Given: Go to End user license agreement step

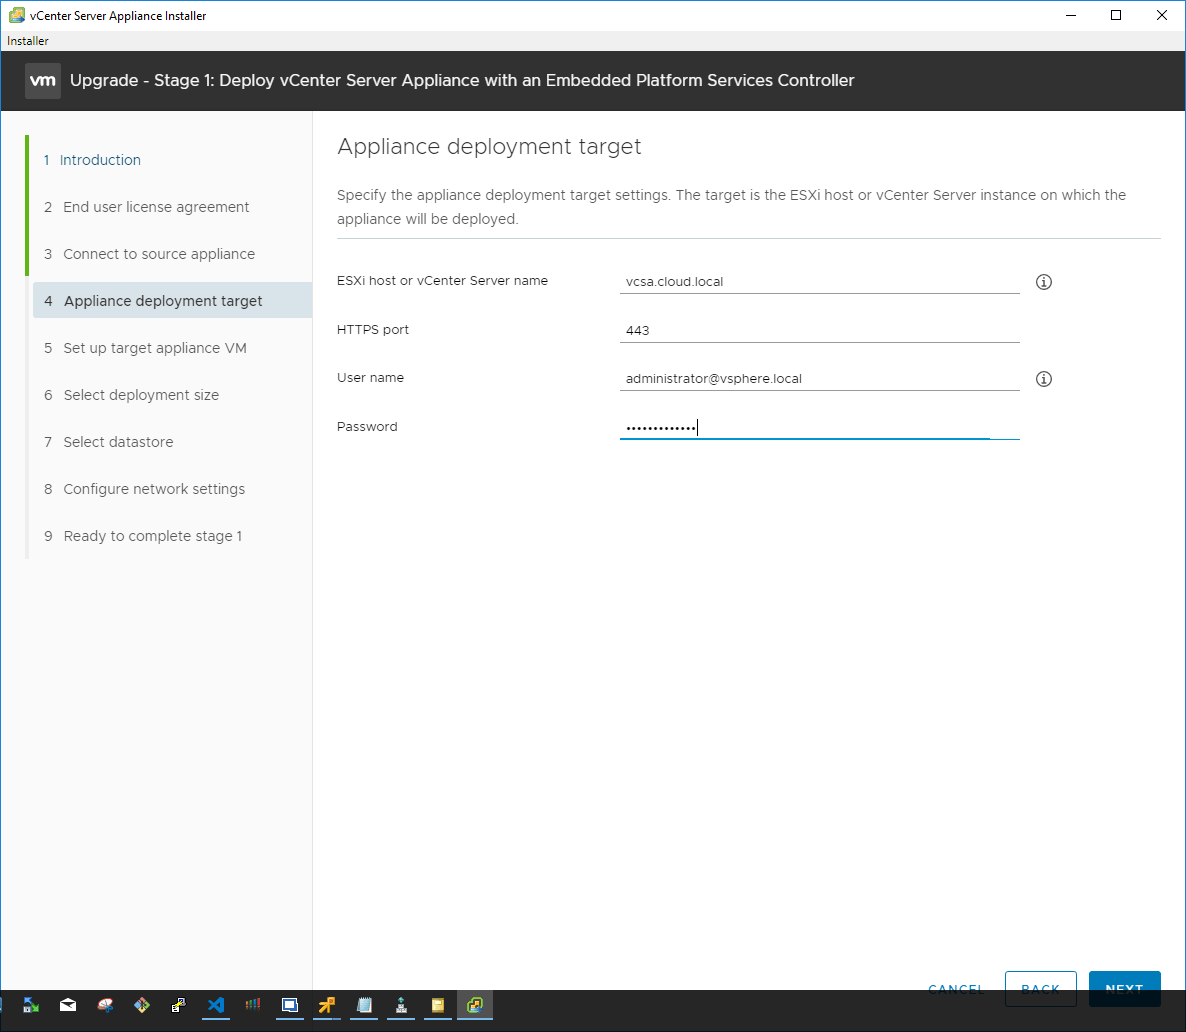Looking at the screenshot, I should coord(147,207).
